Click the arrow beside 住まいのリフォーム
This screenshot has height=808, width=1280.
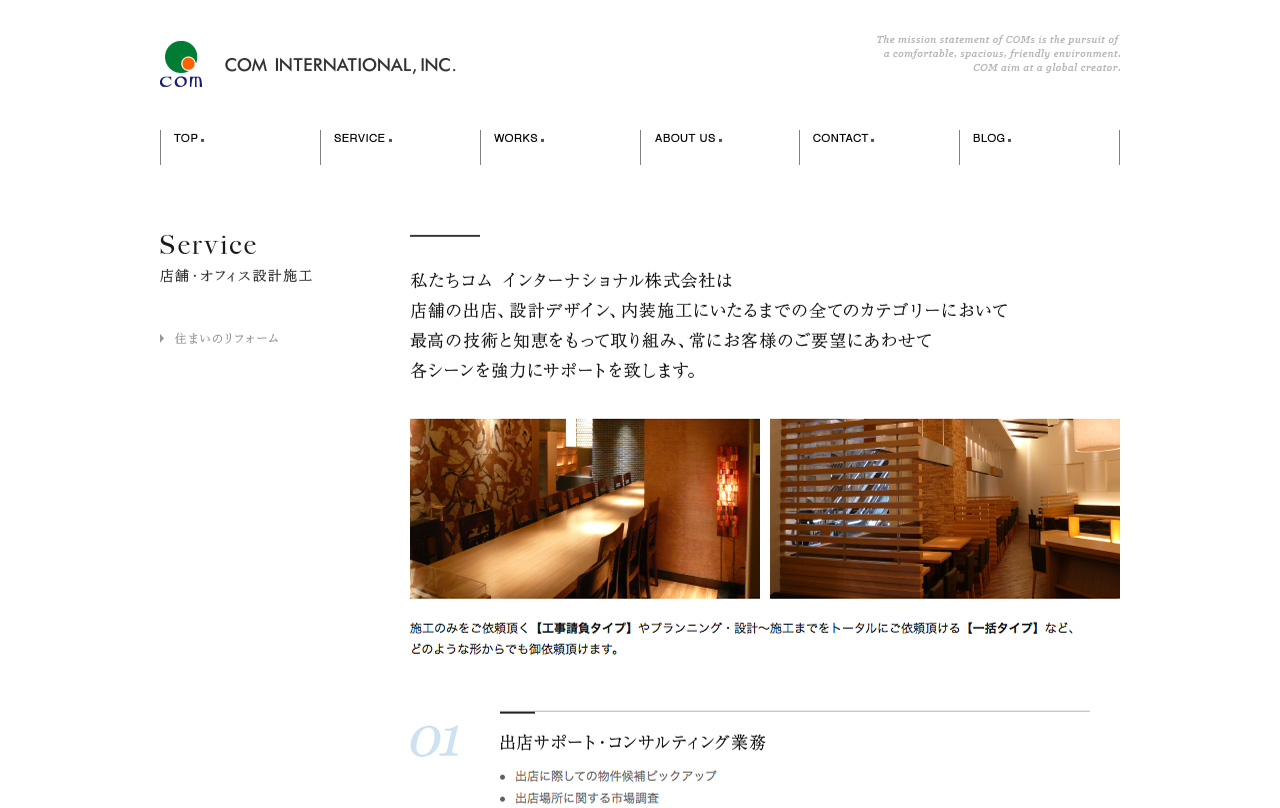coord(162,339)
